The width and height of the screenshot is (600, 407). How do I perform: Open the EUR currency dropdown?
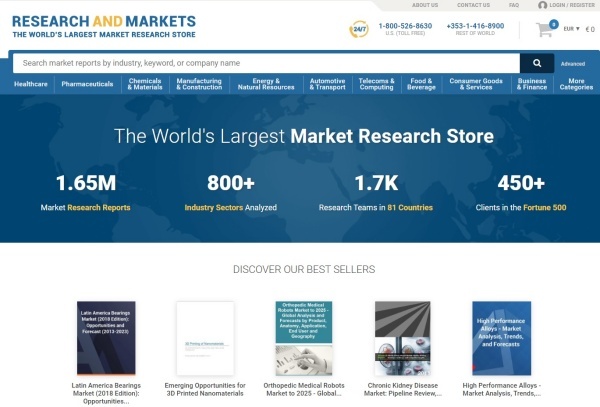[x=571, y=29]
